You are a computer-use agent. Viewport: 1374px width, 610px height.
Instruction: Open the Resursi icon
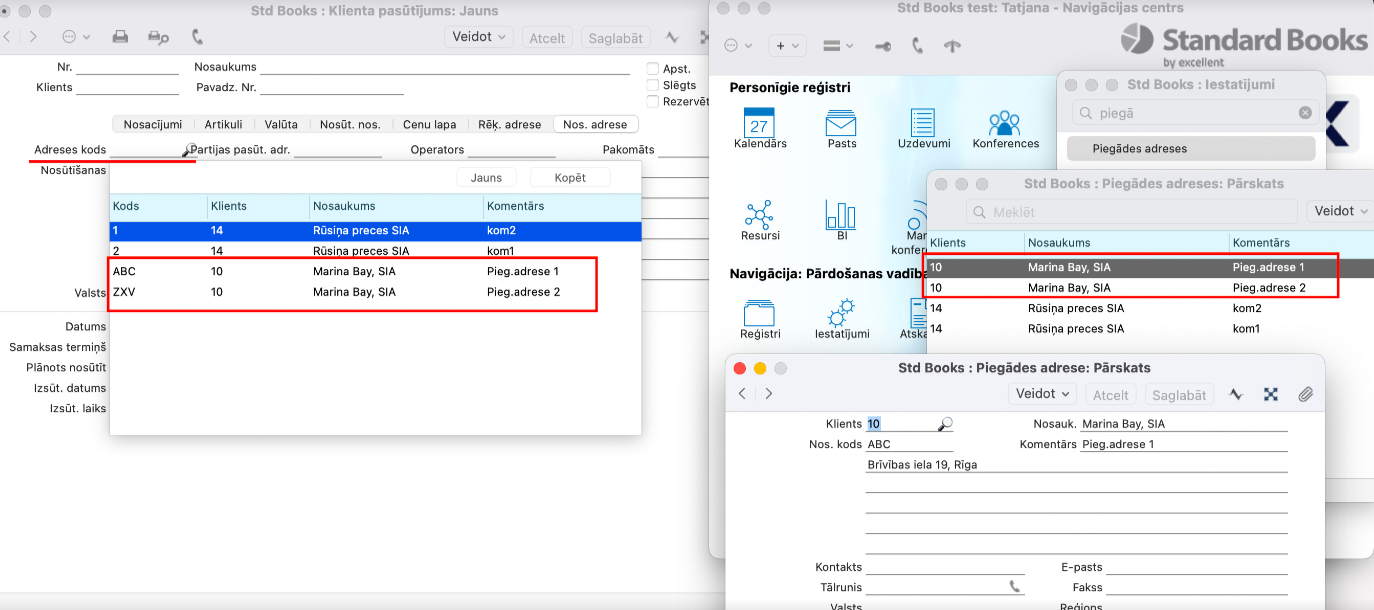[760, 215]
